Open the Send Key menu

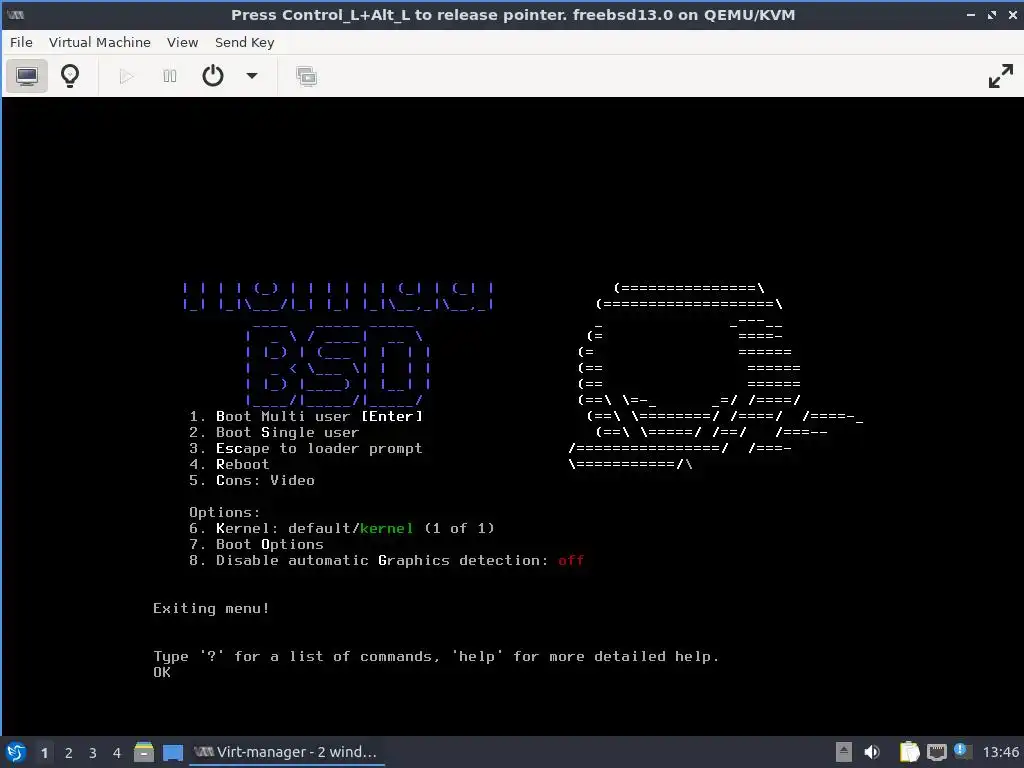(245, 42)
